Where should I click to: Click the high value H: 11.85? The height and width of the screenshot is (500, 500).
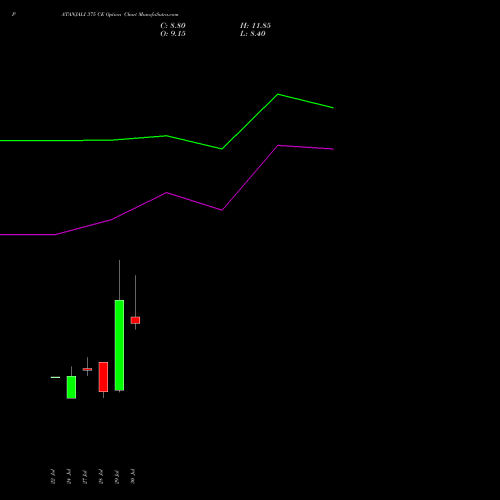coord(255,26)
